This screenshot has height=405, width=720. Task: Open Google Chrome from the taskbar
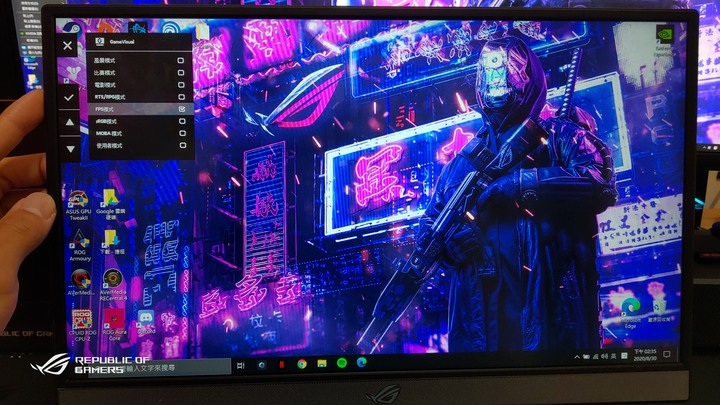click(x=302, y=364)
